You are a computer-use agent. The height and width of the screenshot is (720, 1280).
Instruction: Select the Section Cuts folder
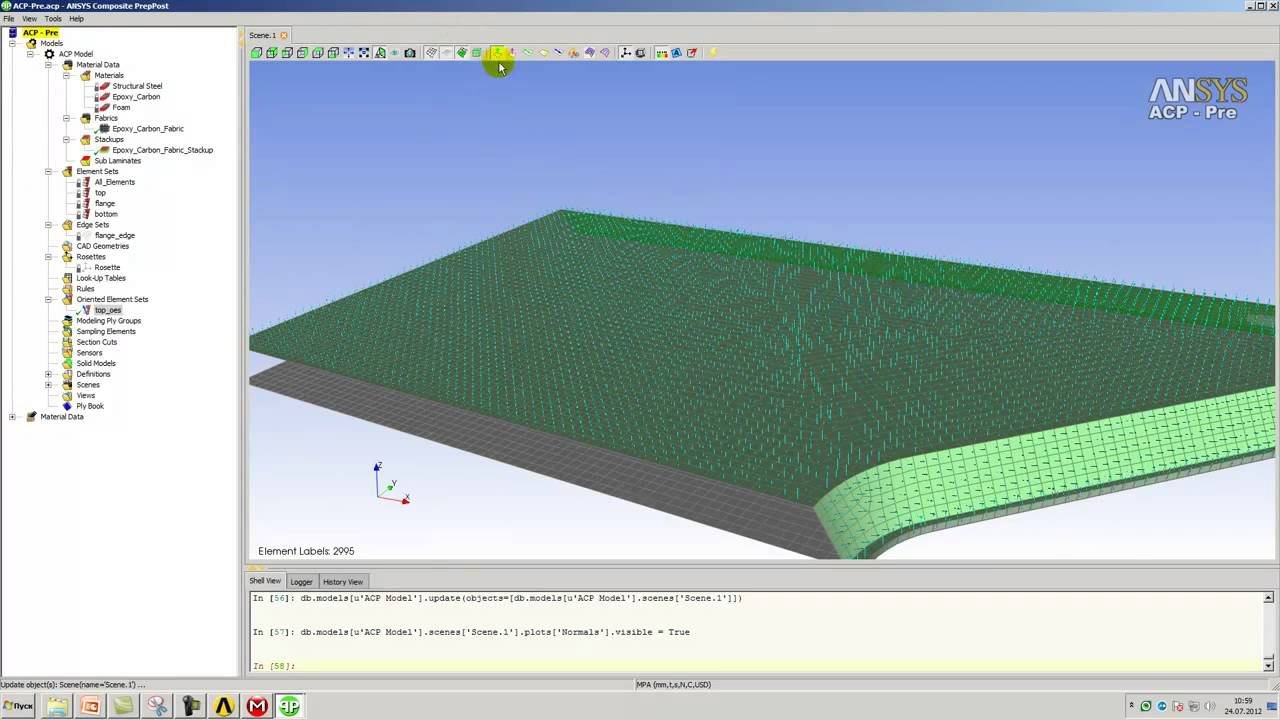(x=97, y=342)
